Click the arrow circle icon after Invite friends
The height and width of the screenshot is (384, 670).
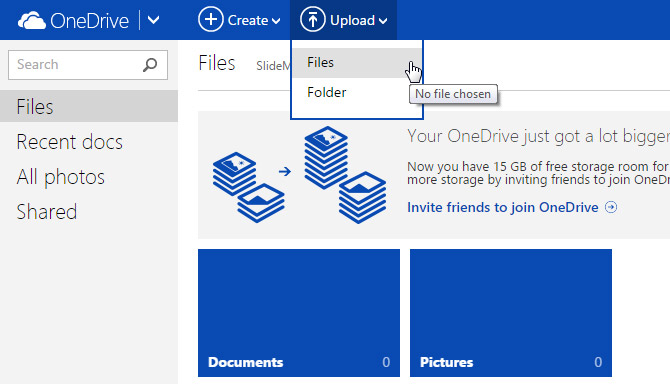611,208
